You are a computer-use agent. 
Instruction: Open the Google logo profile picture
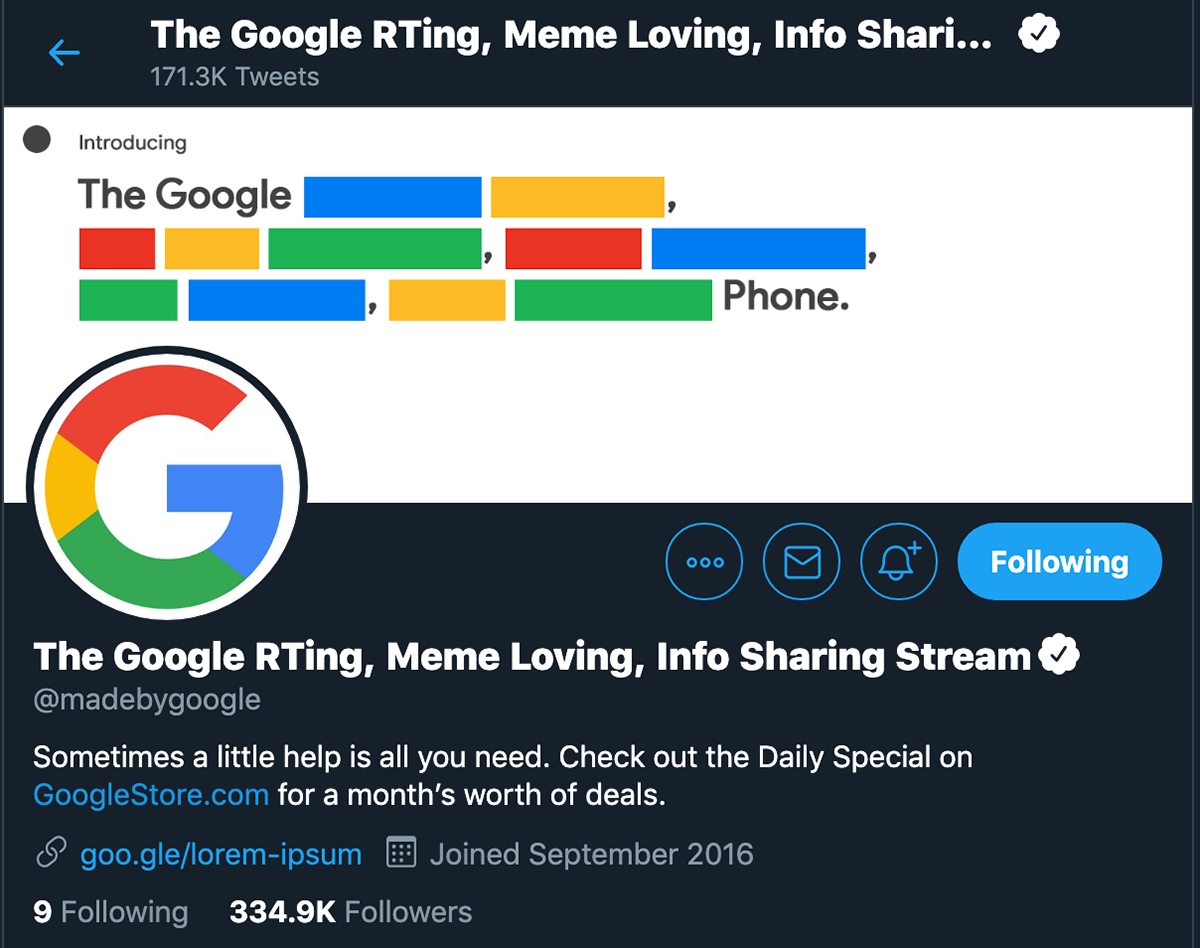[x=165, y=487]
